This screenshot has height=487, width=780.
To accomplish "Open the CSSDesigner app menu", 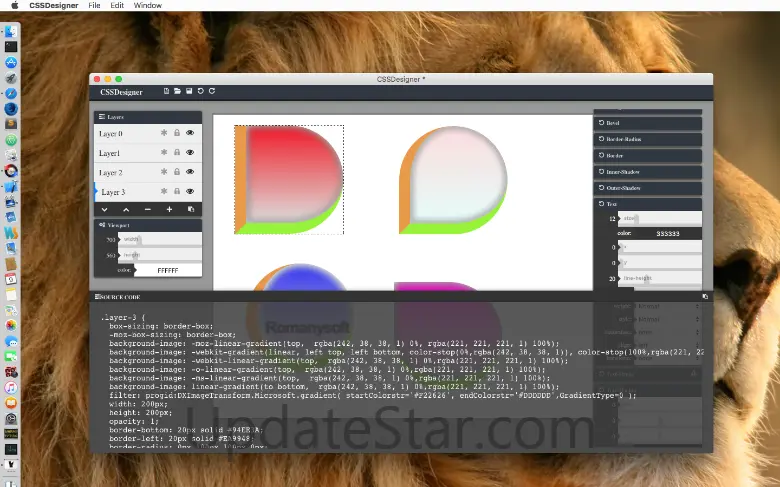I will (x=54, y=5).
